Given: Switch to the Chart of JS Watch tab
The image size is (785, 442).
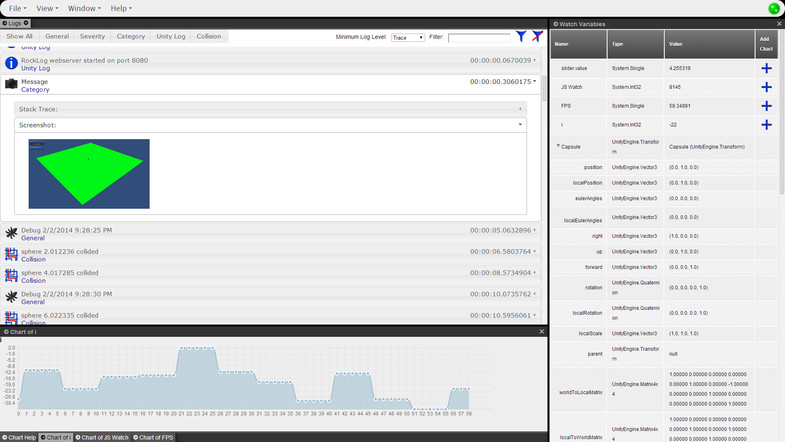Looking at the screenshot, I should (102, 437).
